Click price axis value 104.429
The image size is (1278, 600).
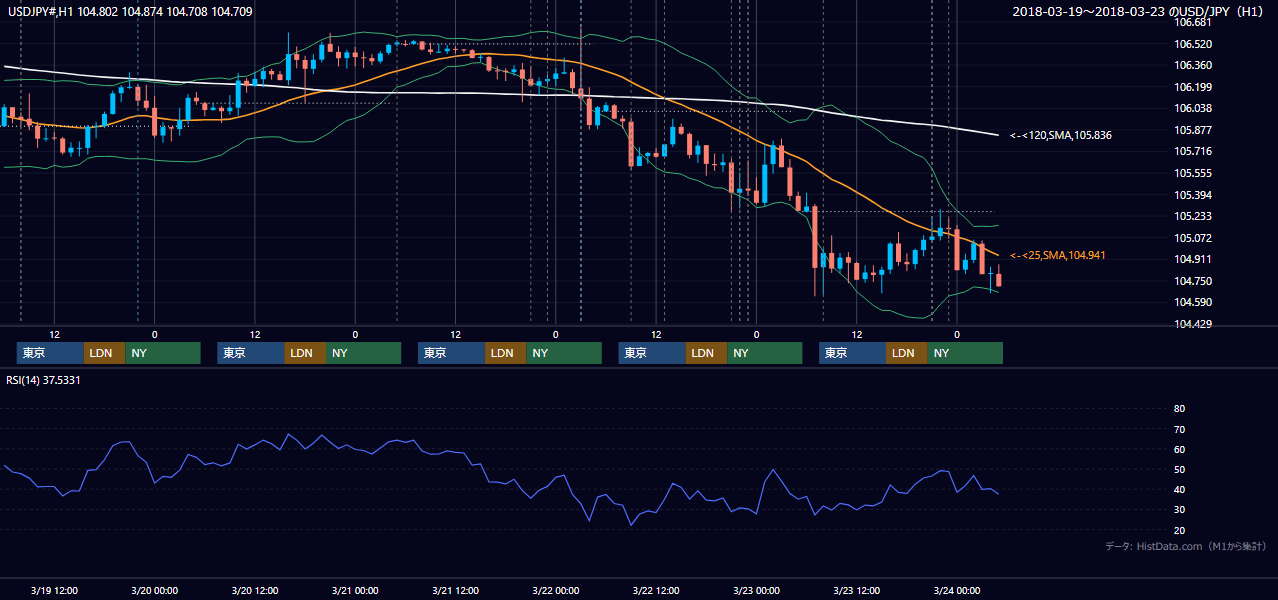point(1193,324)
